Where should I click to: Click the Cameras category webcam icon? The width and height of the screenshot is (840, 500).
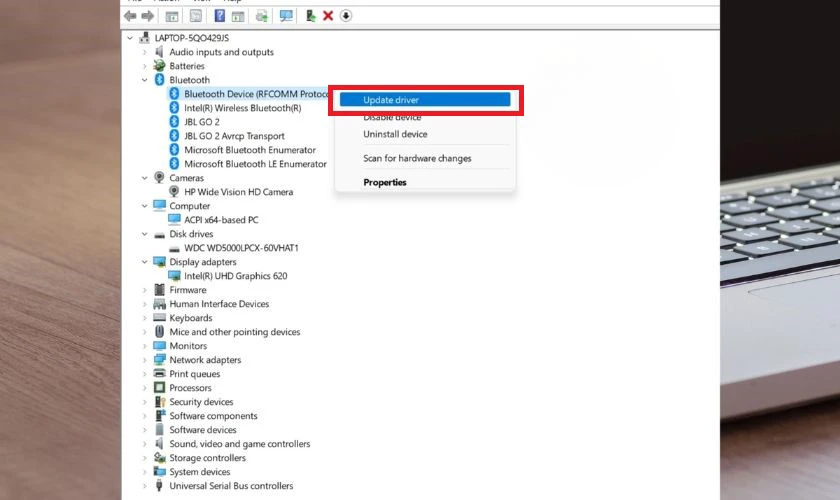point(159,177)
